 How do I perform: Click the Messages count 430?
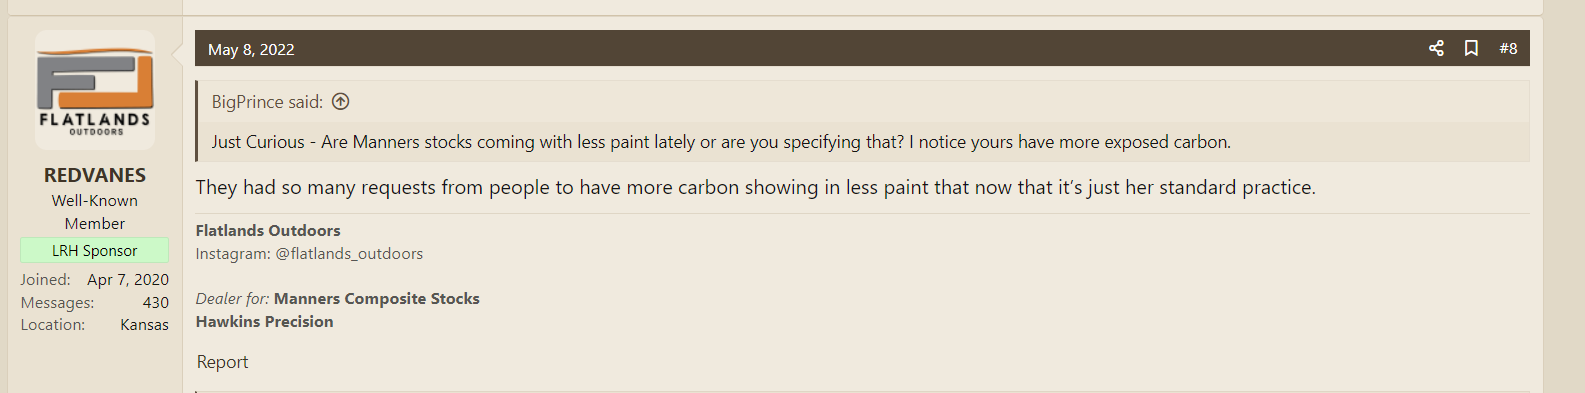point(155,302)
